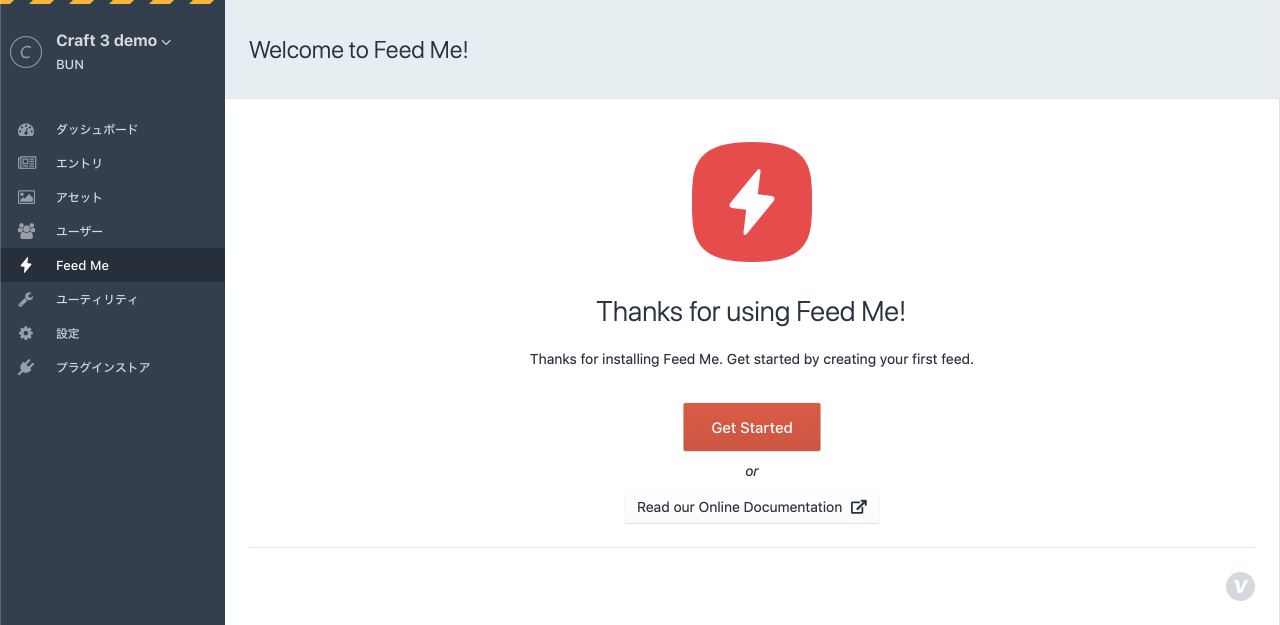
Task: Click the plug icon for the plugin store
Action: coord(26,367)
